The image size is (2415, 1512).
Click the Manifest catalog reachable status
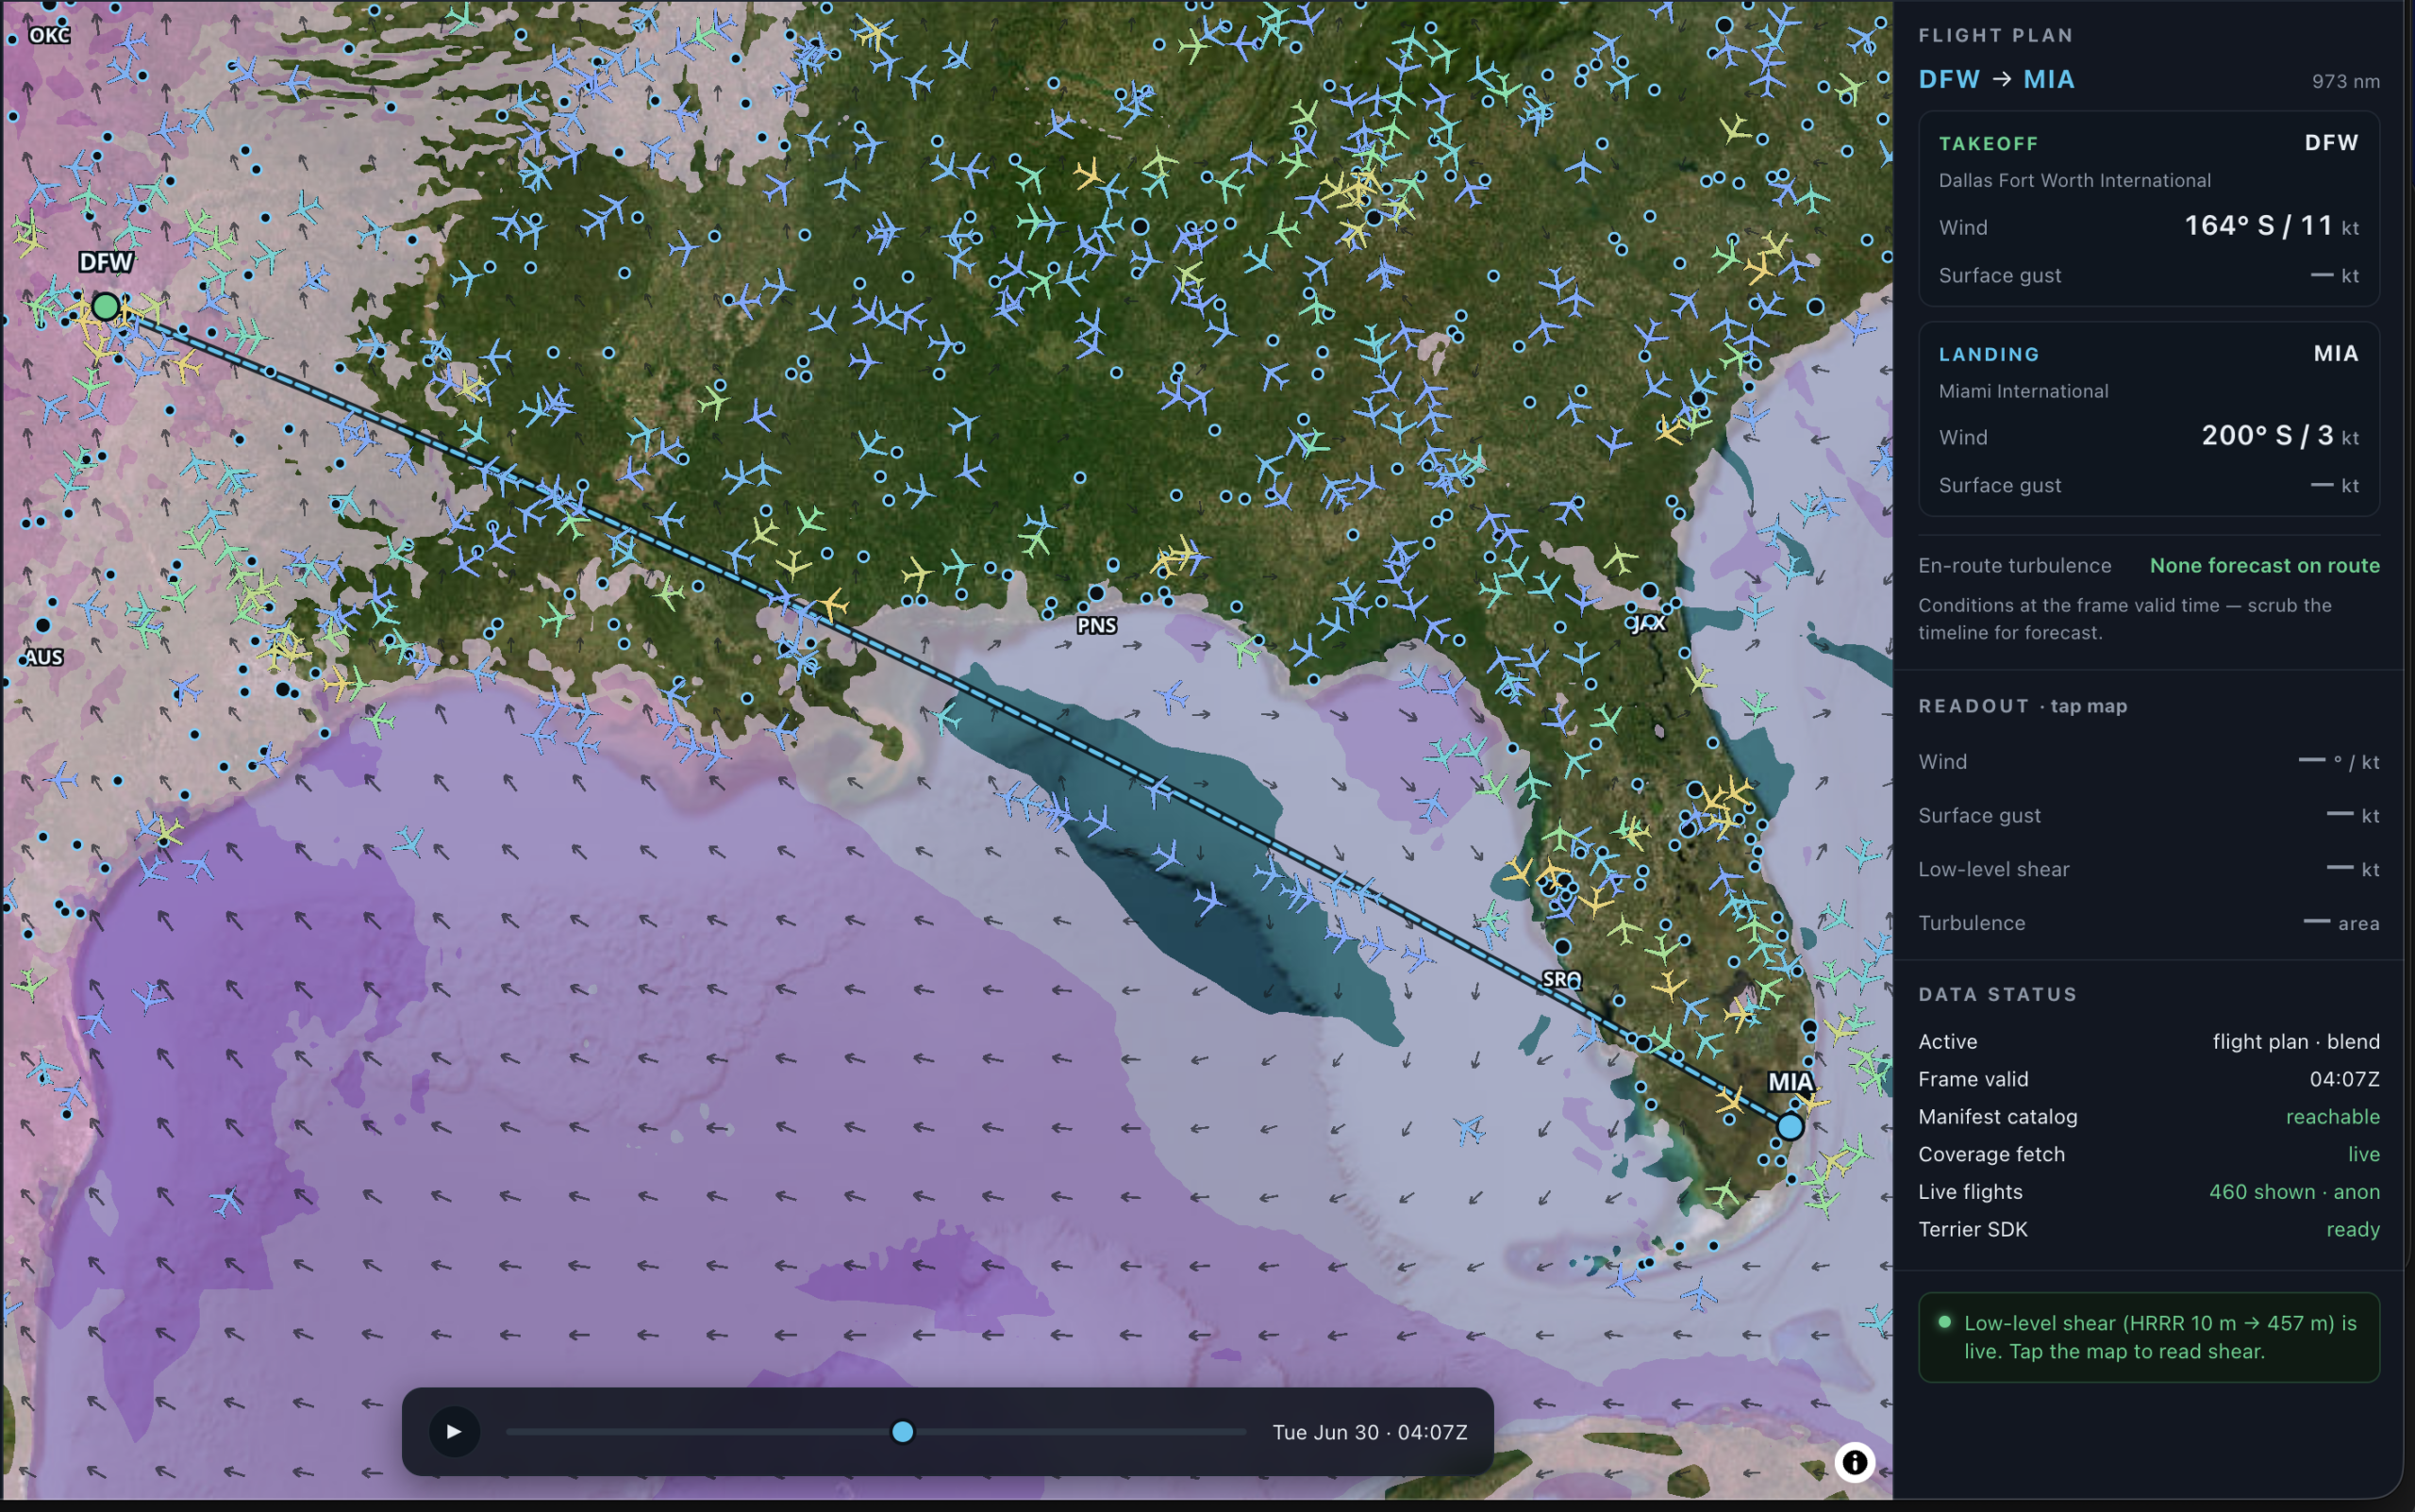pyautogui.click(x=2332, y=1116)
